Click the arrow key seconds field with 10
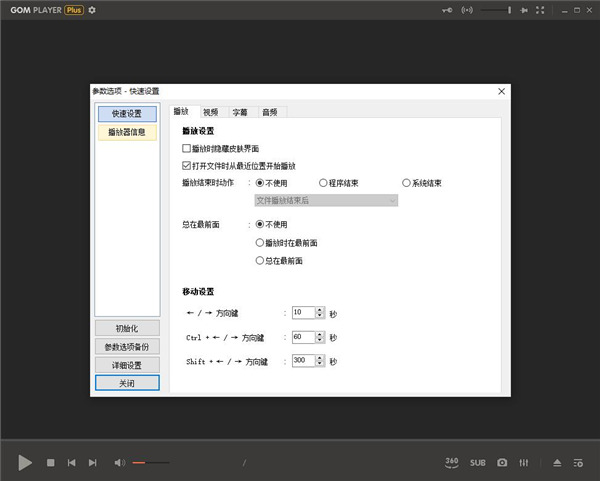600x481 pixels. [x=304, y=312]
